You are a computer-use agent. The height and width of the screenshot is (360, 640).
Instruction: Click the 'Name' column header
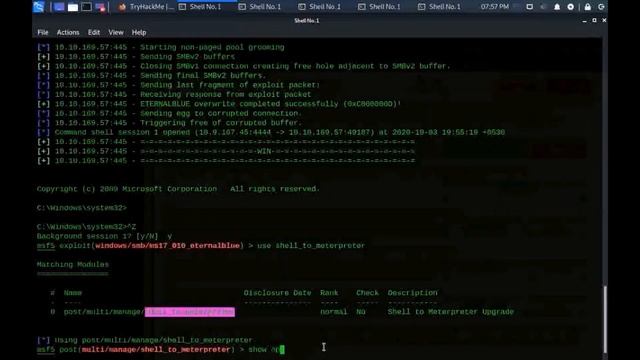(73, 293)
